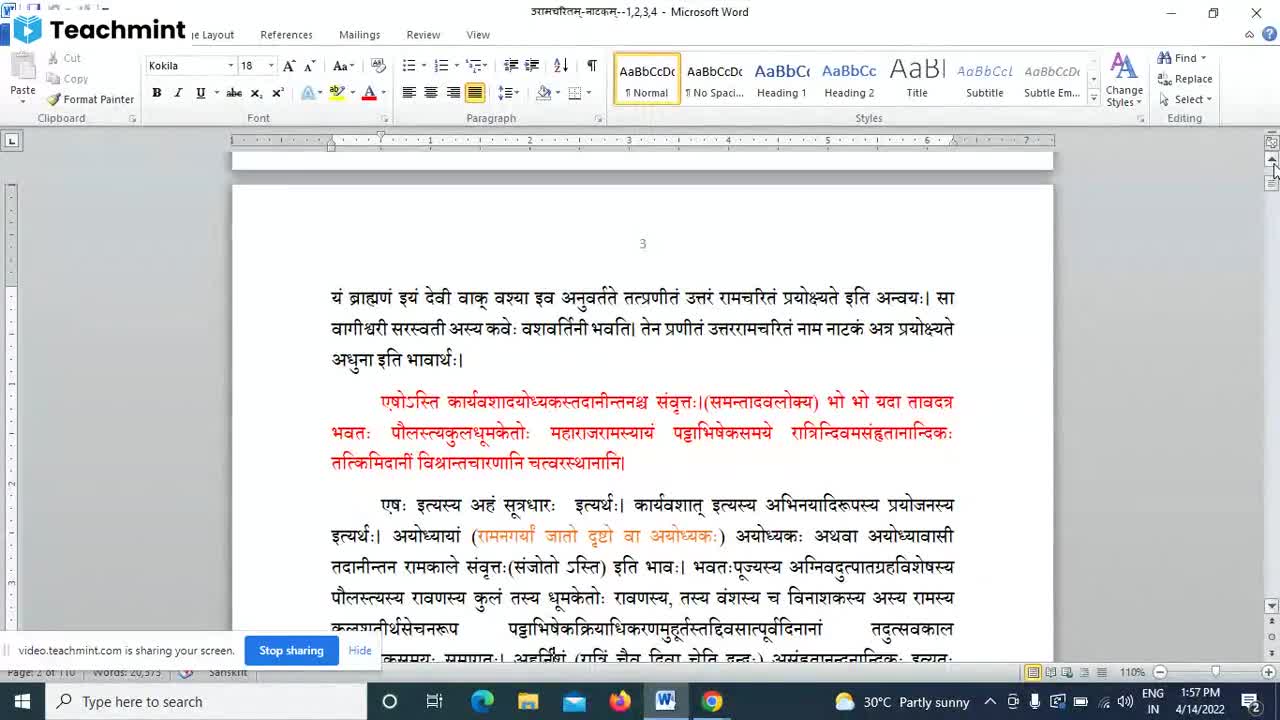This screenshot has height=720, width=1280.
Task: Open Change Case dropdown
Action: coord(343,66)
